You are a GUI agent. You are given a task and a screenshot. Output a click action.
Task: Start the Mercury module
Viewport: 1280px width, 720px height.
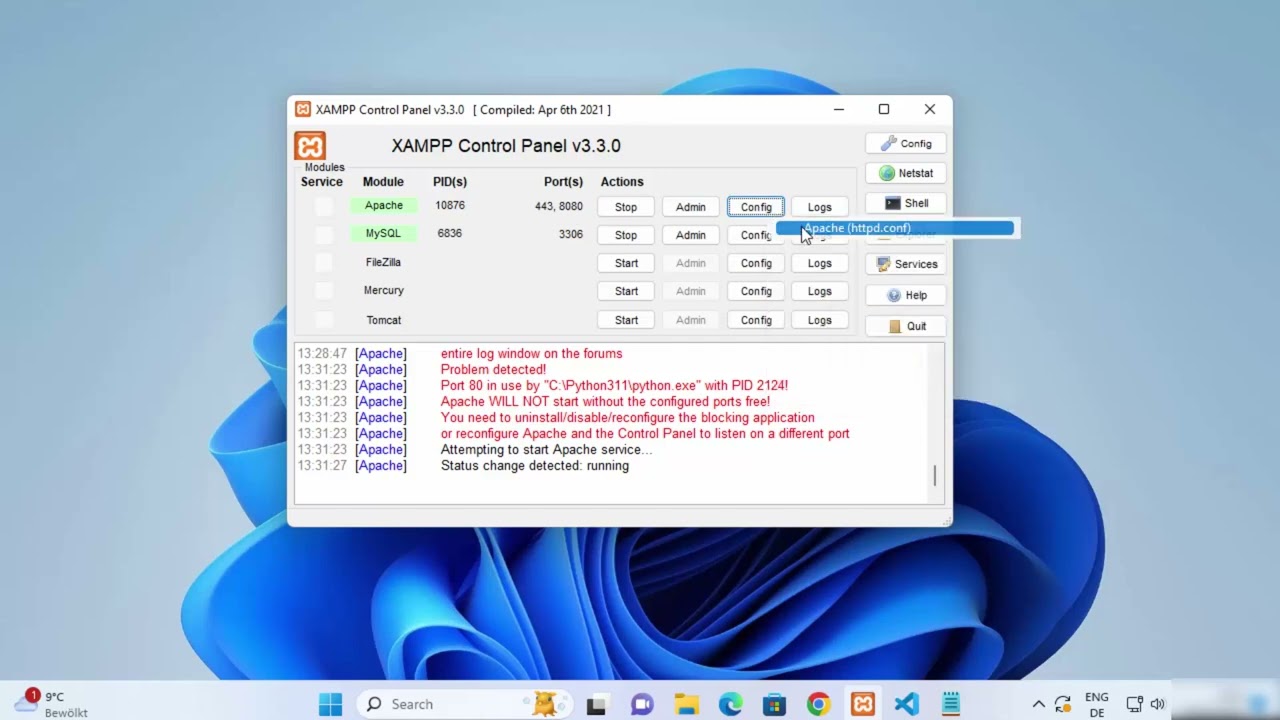point(626,291)
